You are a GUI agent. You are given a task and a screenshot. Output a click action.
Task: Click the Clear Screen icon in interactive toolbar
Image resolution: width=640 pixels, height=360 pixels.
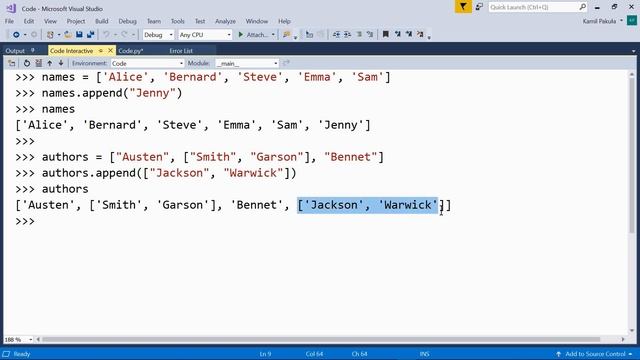(x=38, y=63)
